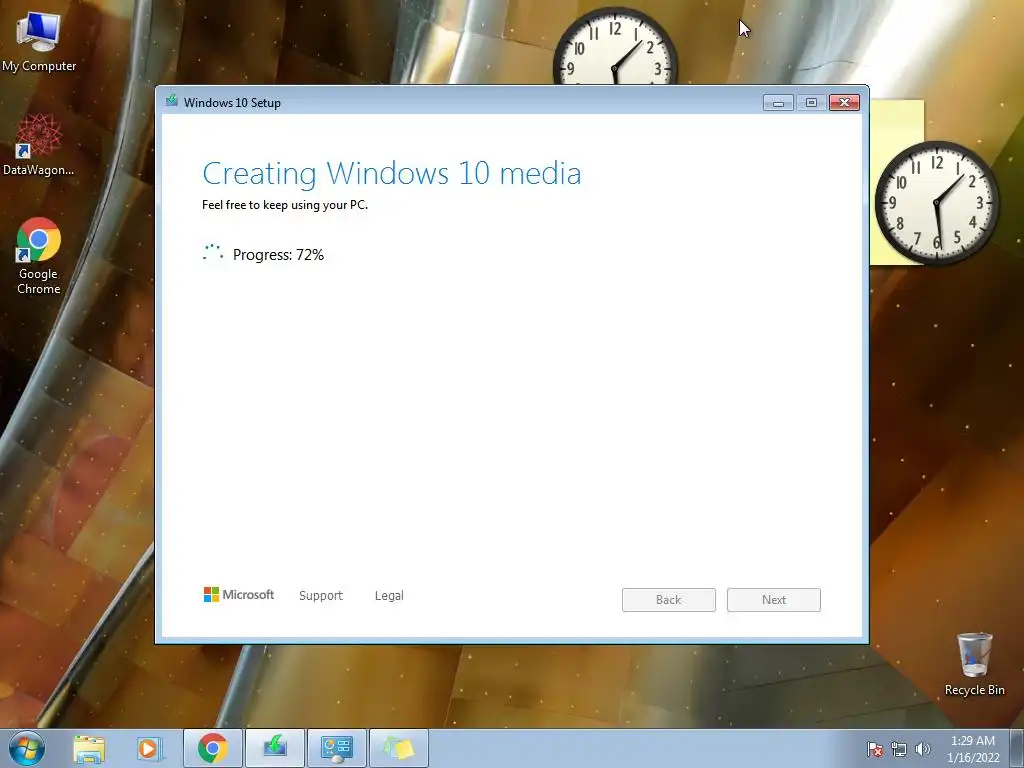Click the Windows Start orb
This screenshot has height=768, width=1024.
point(26,748)
